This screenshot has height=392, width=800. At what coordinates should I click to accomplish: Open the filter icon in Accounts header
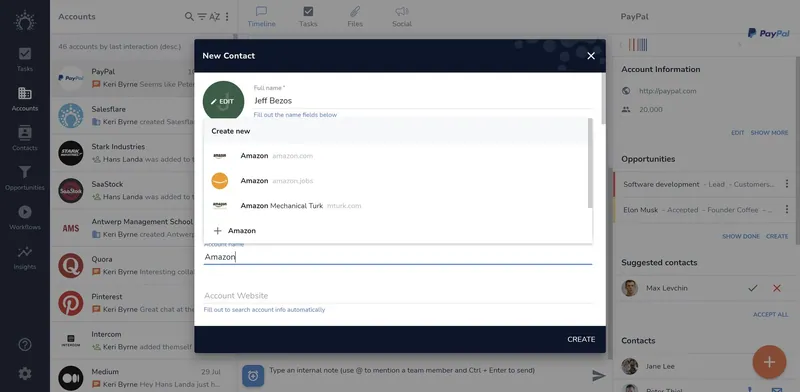(x=202, y=17)
